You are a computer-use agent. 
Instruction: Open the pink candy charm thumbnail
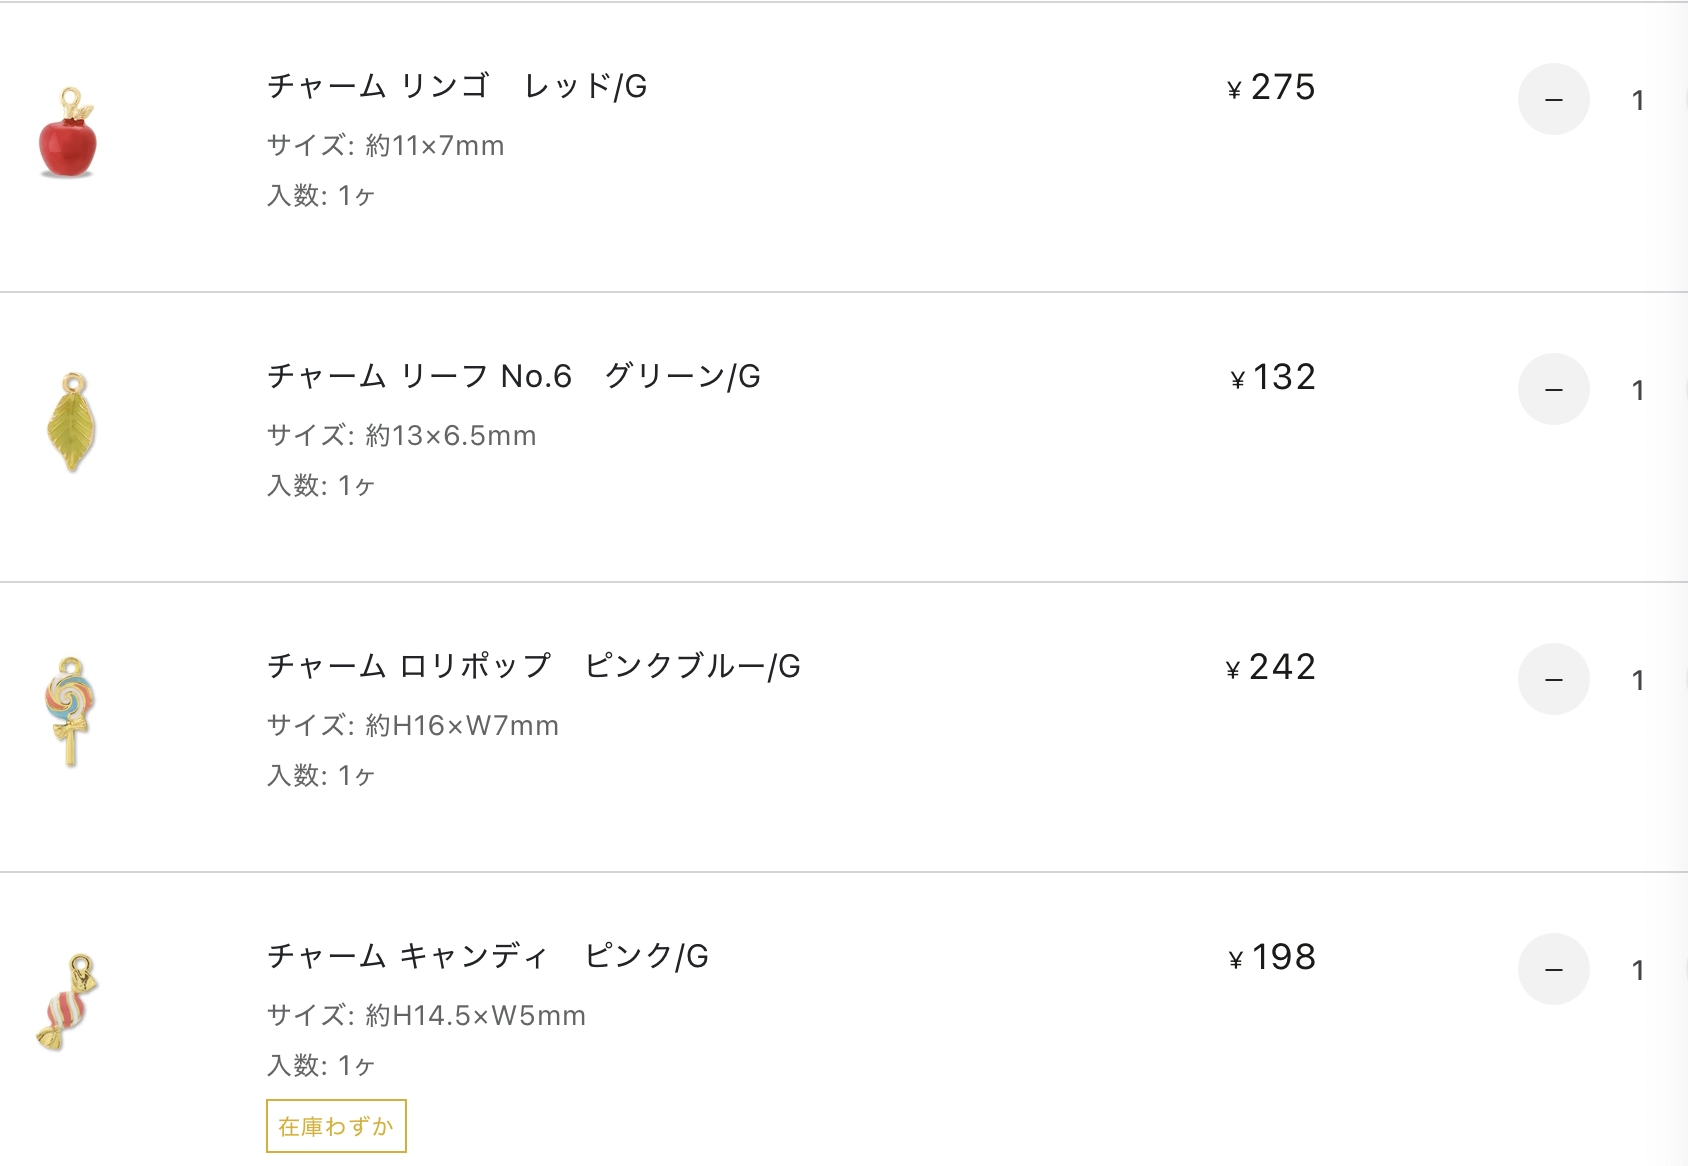(69, 1002)
